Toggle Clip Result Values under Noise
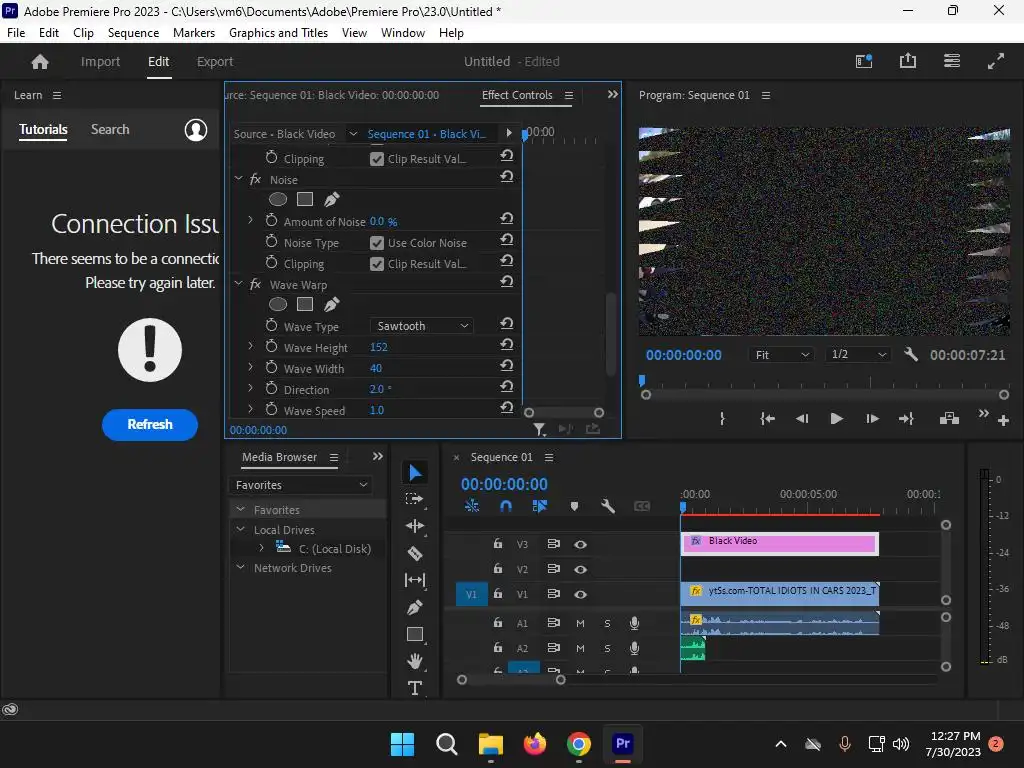This screenshot has width=1024, height=768. pyautogui.click(x=377, y=264)
